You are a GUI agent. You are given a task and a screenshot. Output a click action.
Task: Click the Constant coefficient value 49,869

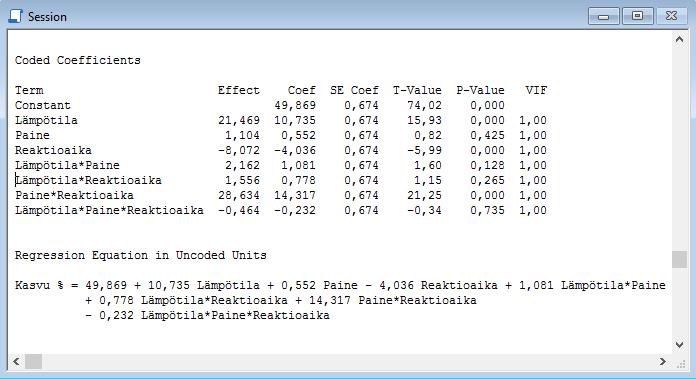click(295, 106)
